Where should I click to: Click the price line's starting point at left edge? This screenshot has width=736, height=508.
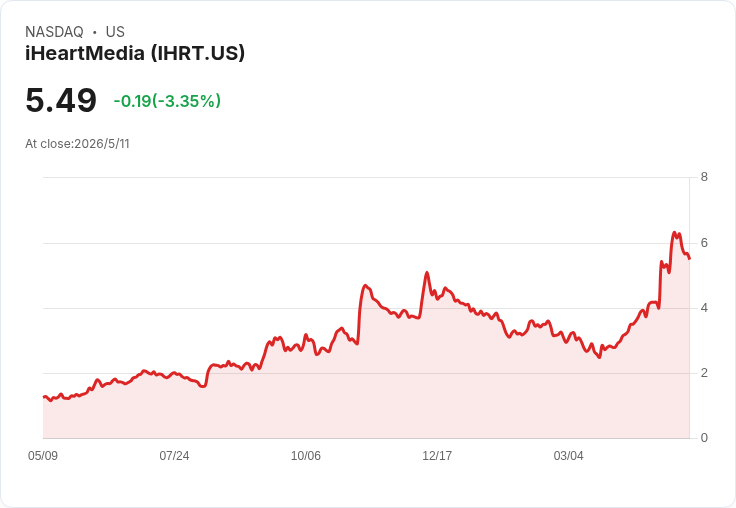(44, 397)
